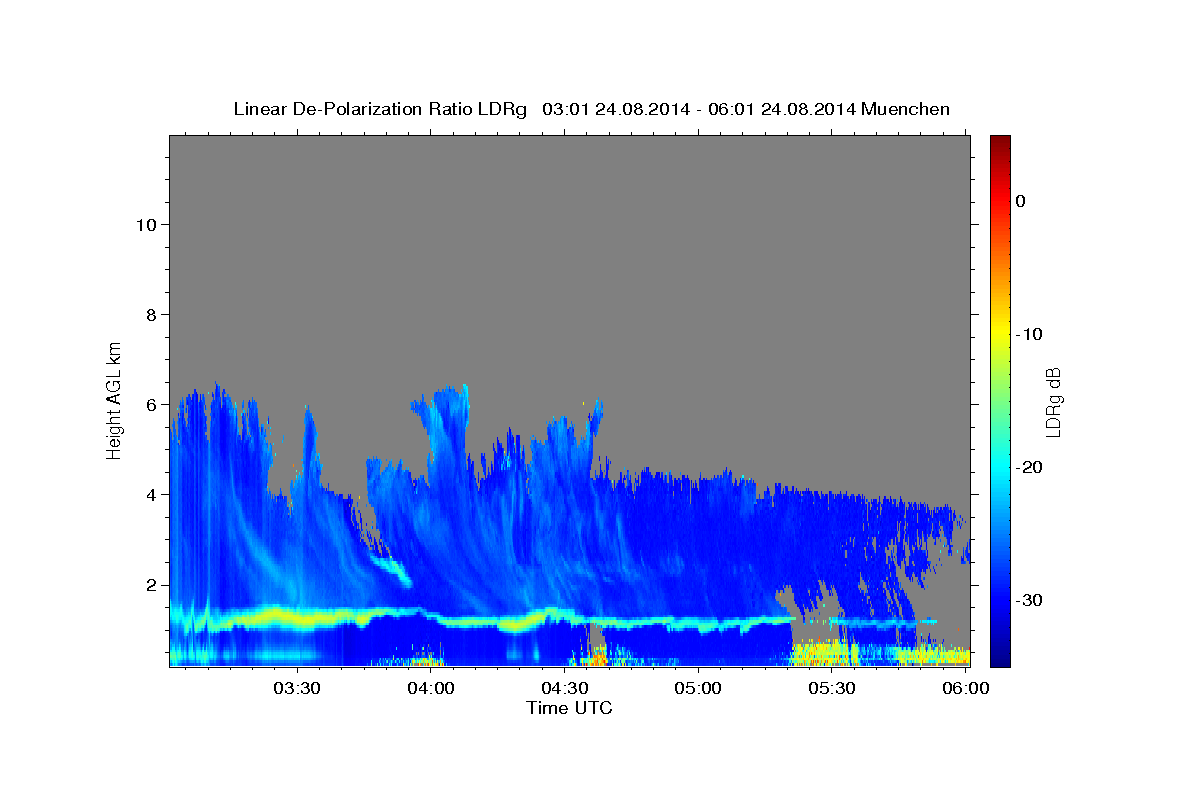Click the height tick label 2

[x=150, y=585]
